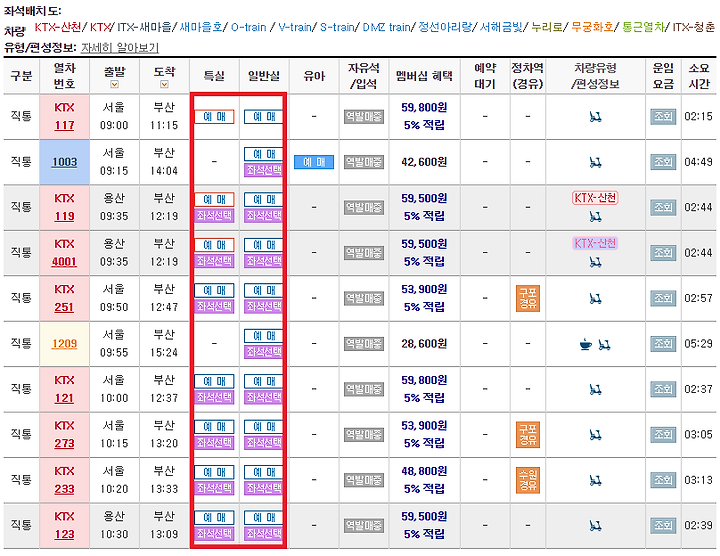Open 새마을호 seat layout link
Image resolution: width=720 pixels, height=556 pixels.
[x=201, y=28]
